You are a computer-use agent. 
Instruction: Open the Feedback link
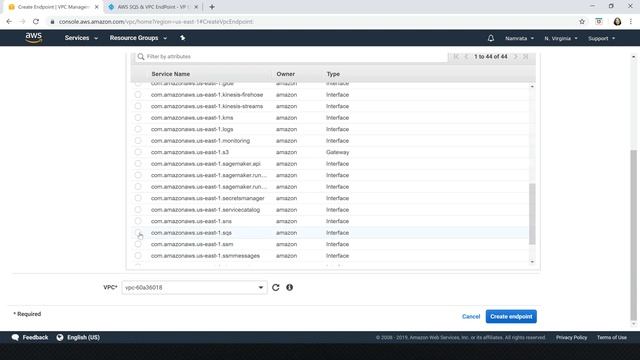click(35, 337)
